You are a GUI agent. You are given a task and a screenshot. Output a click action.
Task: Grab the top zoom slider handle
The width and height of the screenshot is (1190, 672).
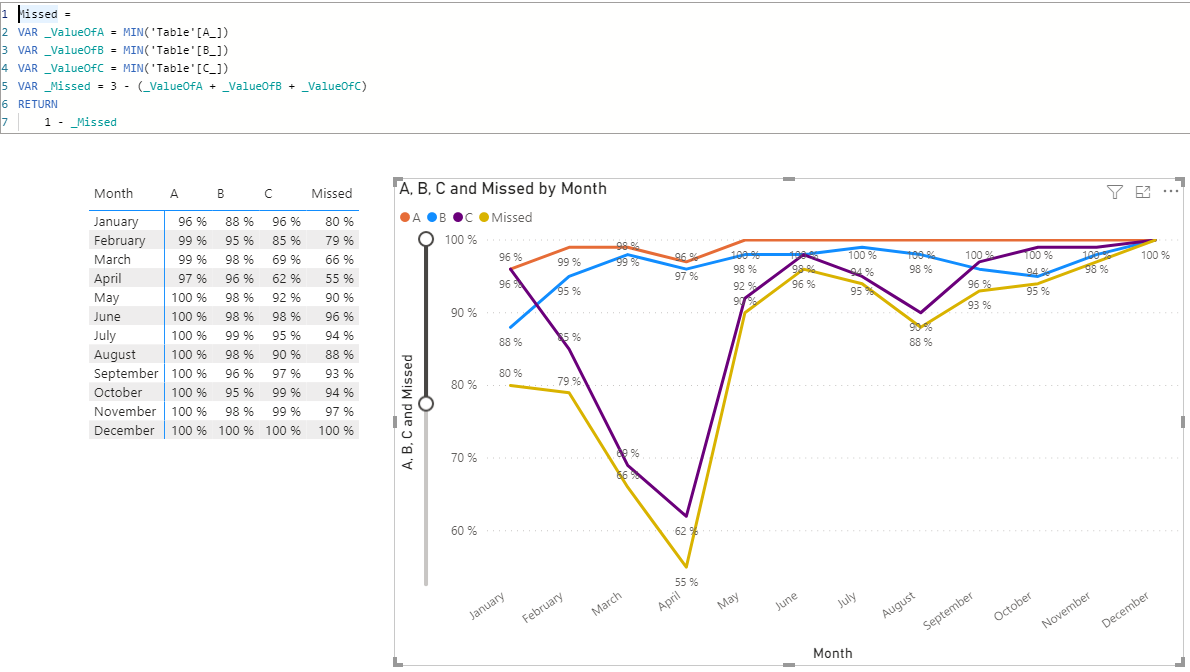426,239
